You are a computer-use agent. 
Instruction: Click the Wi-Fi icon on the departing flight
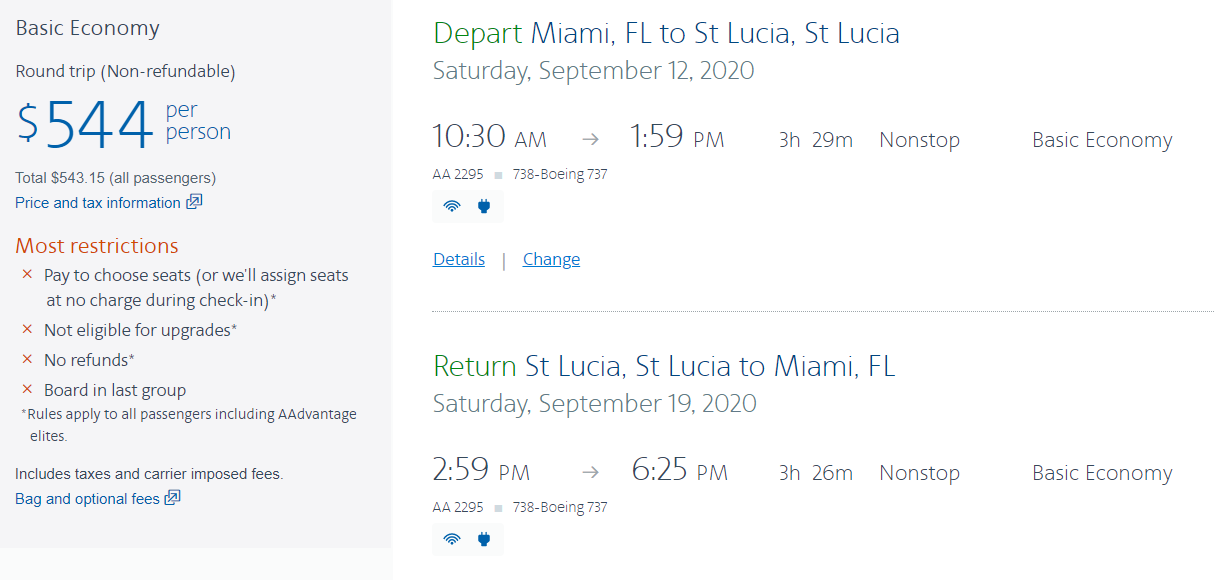(x=452, y=207)
